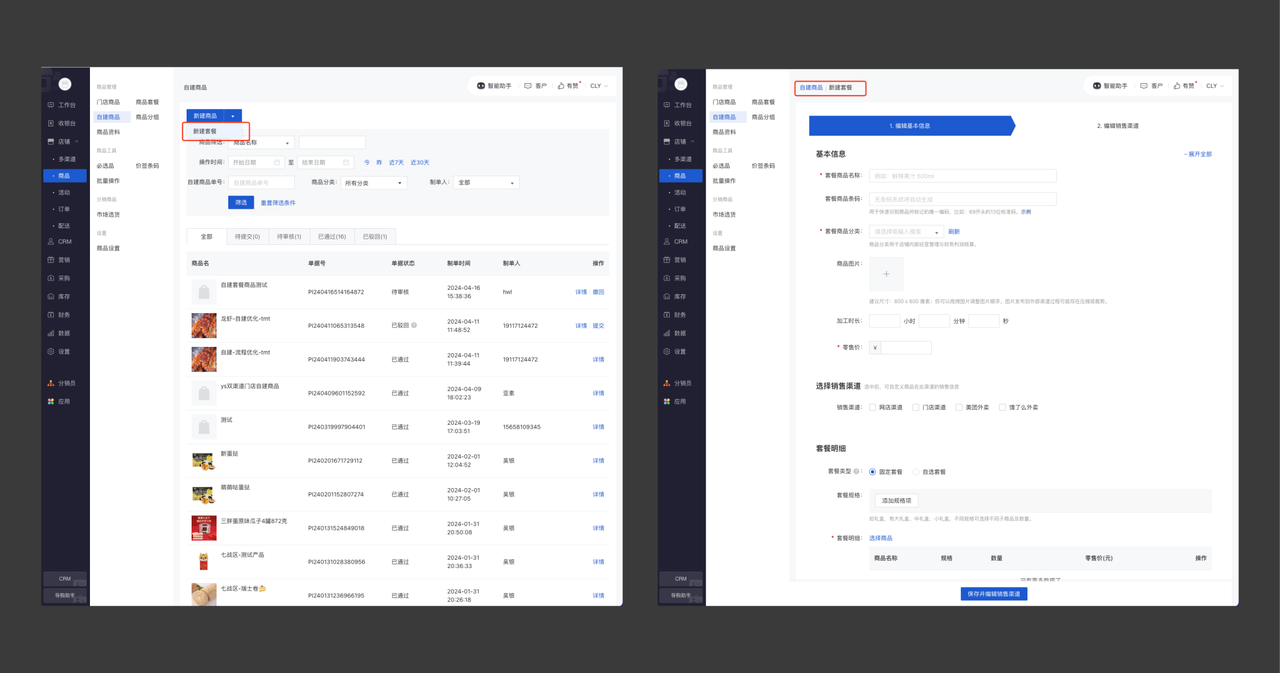Open 数据 chart icon in right window sidebar
Viewport: 1280px width, 673px height.
point(667,333)
